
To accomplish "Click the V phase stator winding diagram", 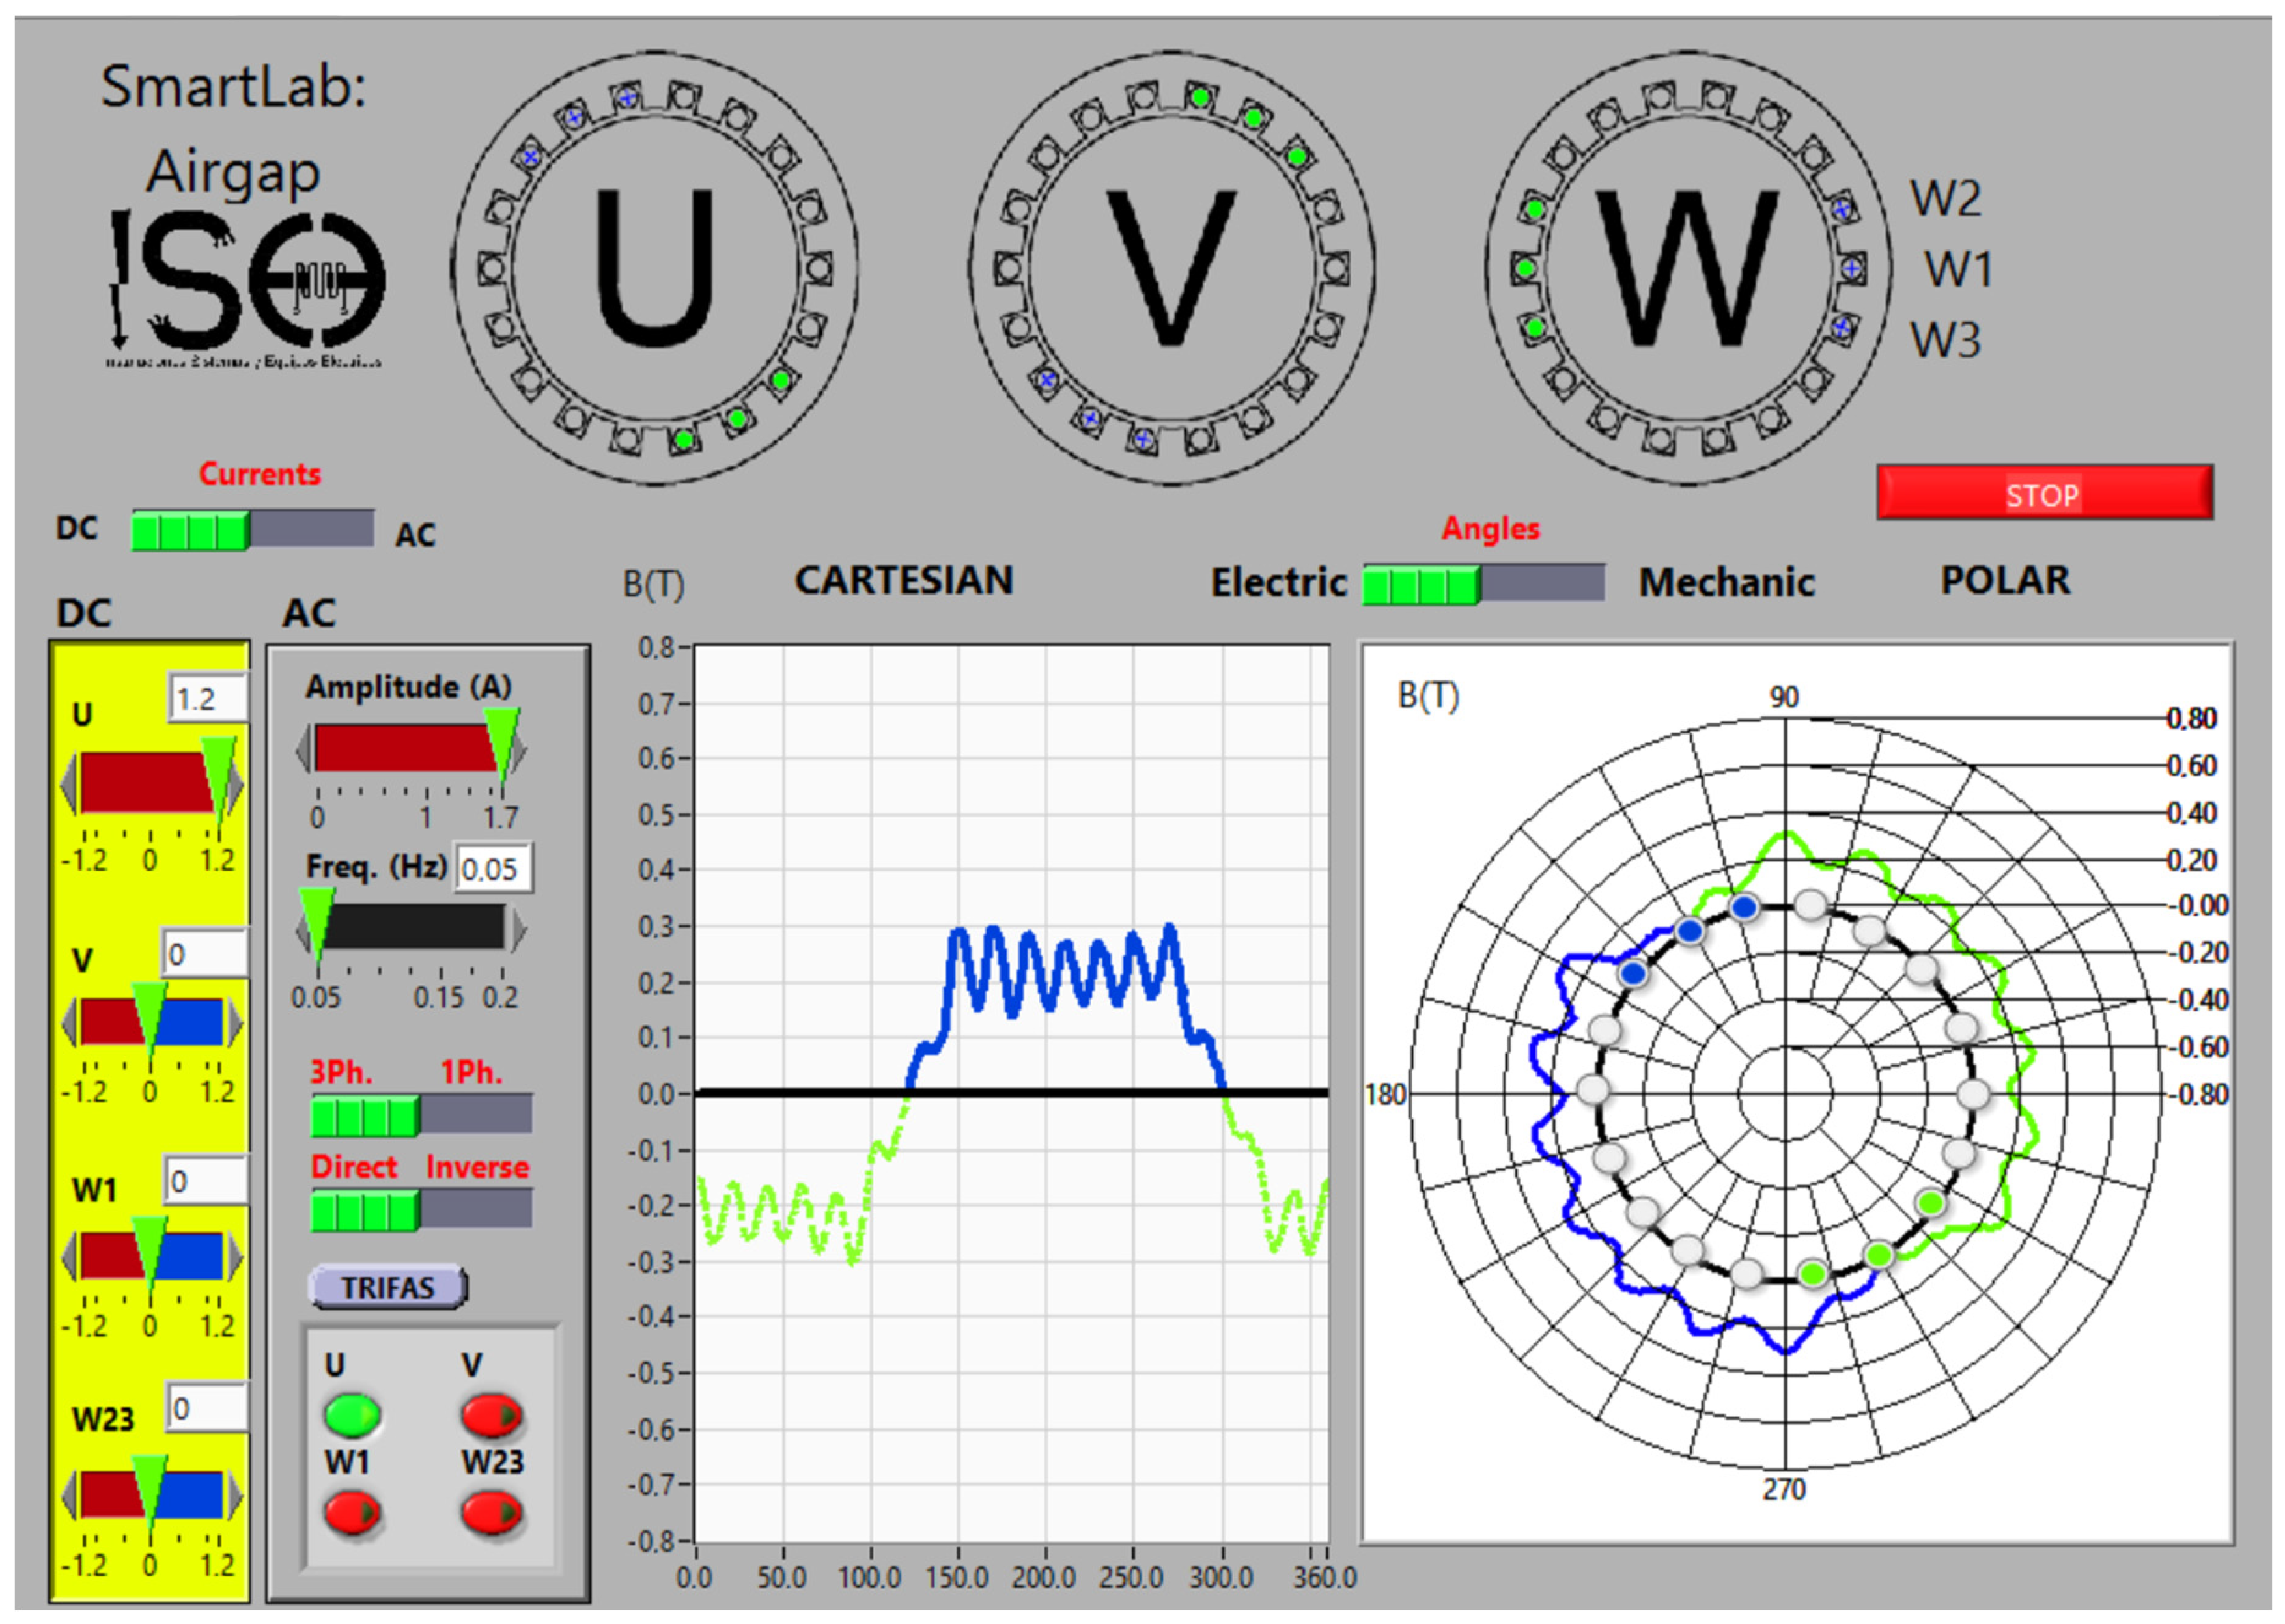I will [x=1171, y=268].
